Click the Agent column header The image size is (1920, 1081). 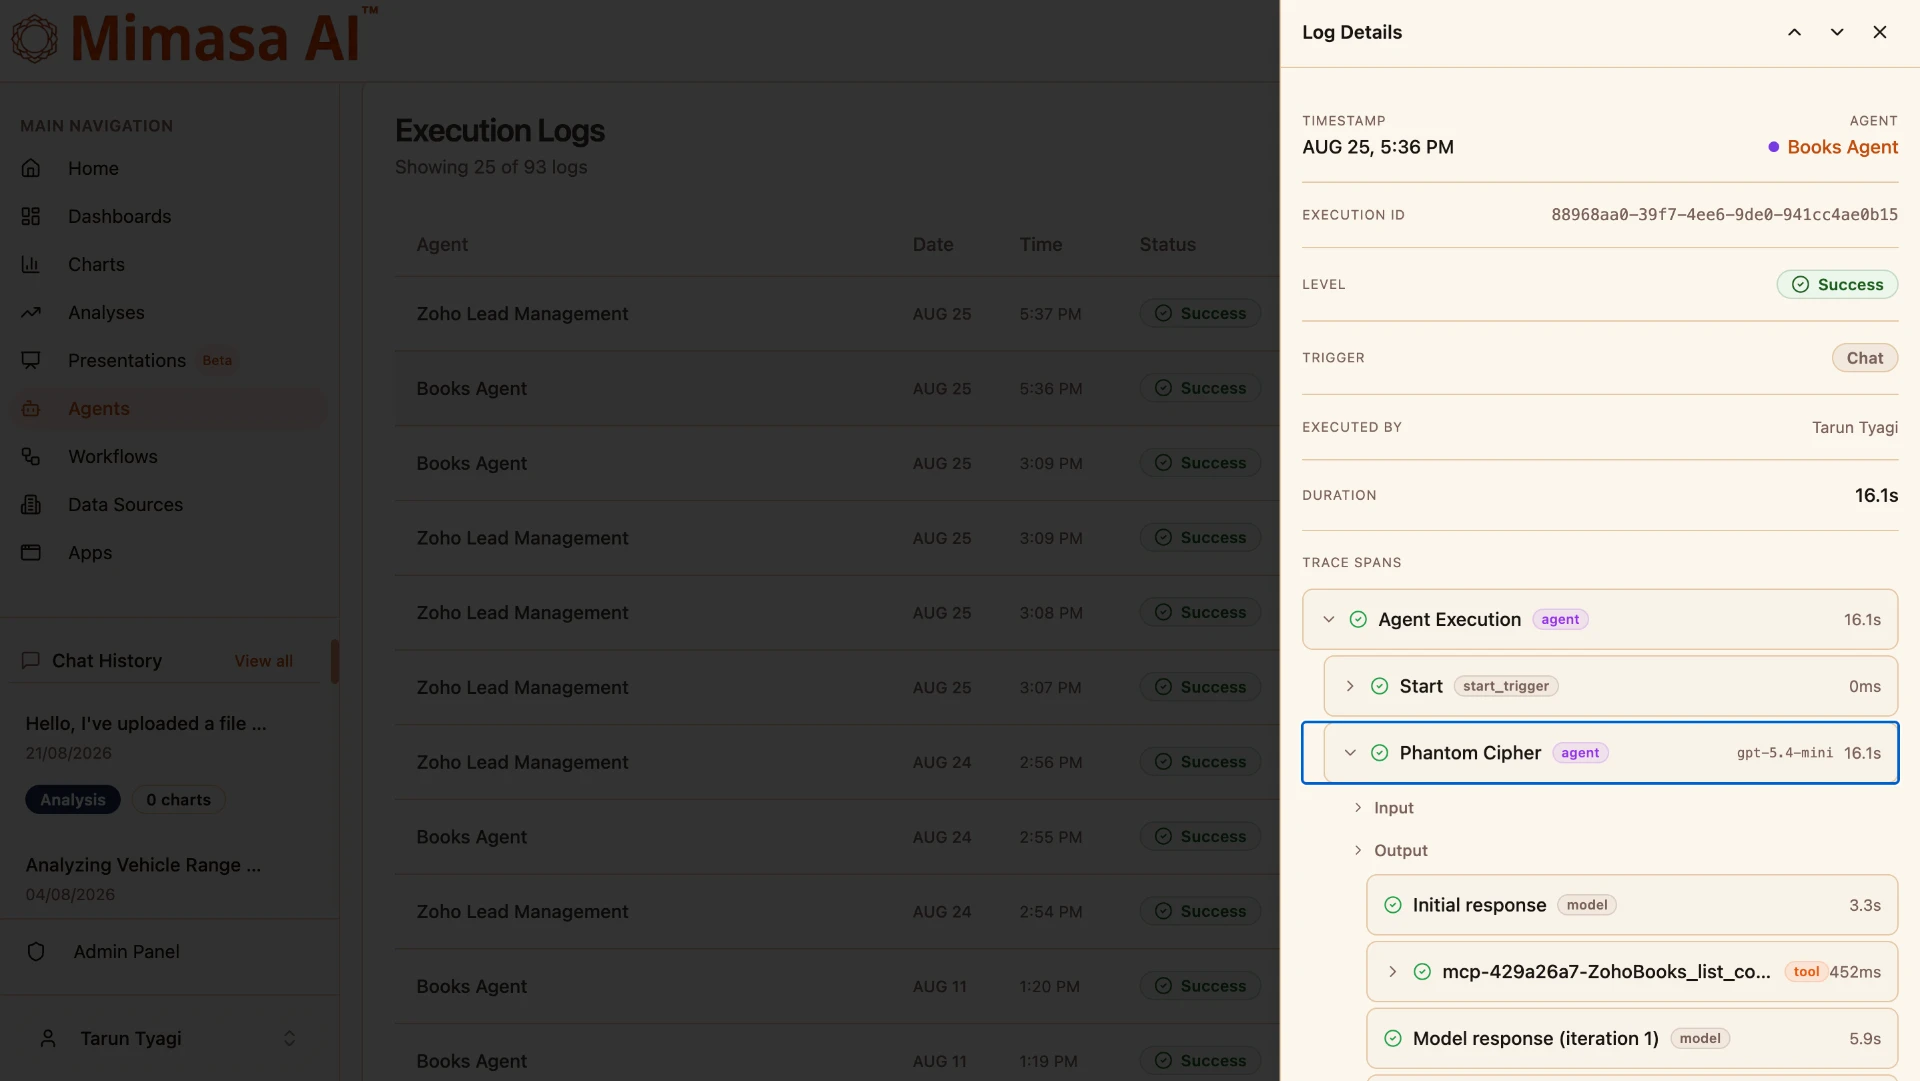[442, 244]
